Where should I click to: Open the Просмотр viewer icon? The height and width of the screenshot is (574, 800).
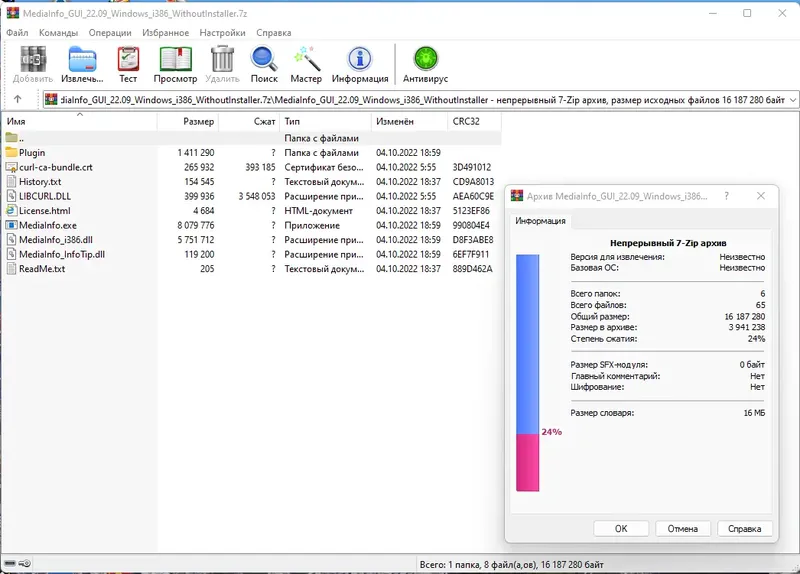pos(176,59)
